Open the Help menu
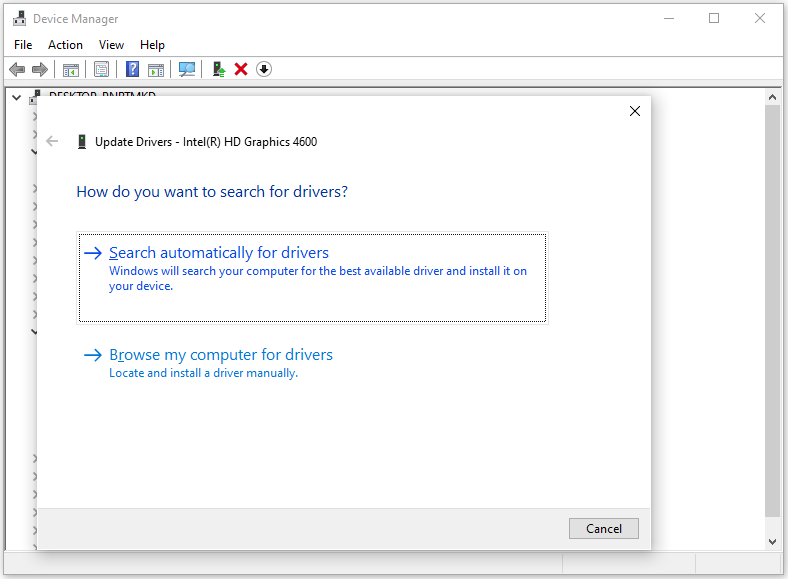 coord(152,45)
